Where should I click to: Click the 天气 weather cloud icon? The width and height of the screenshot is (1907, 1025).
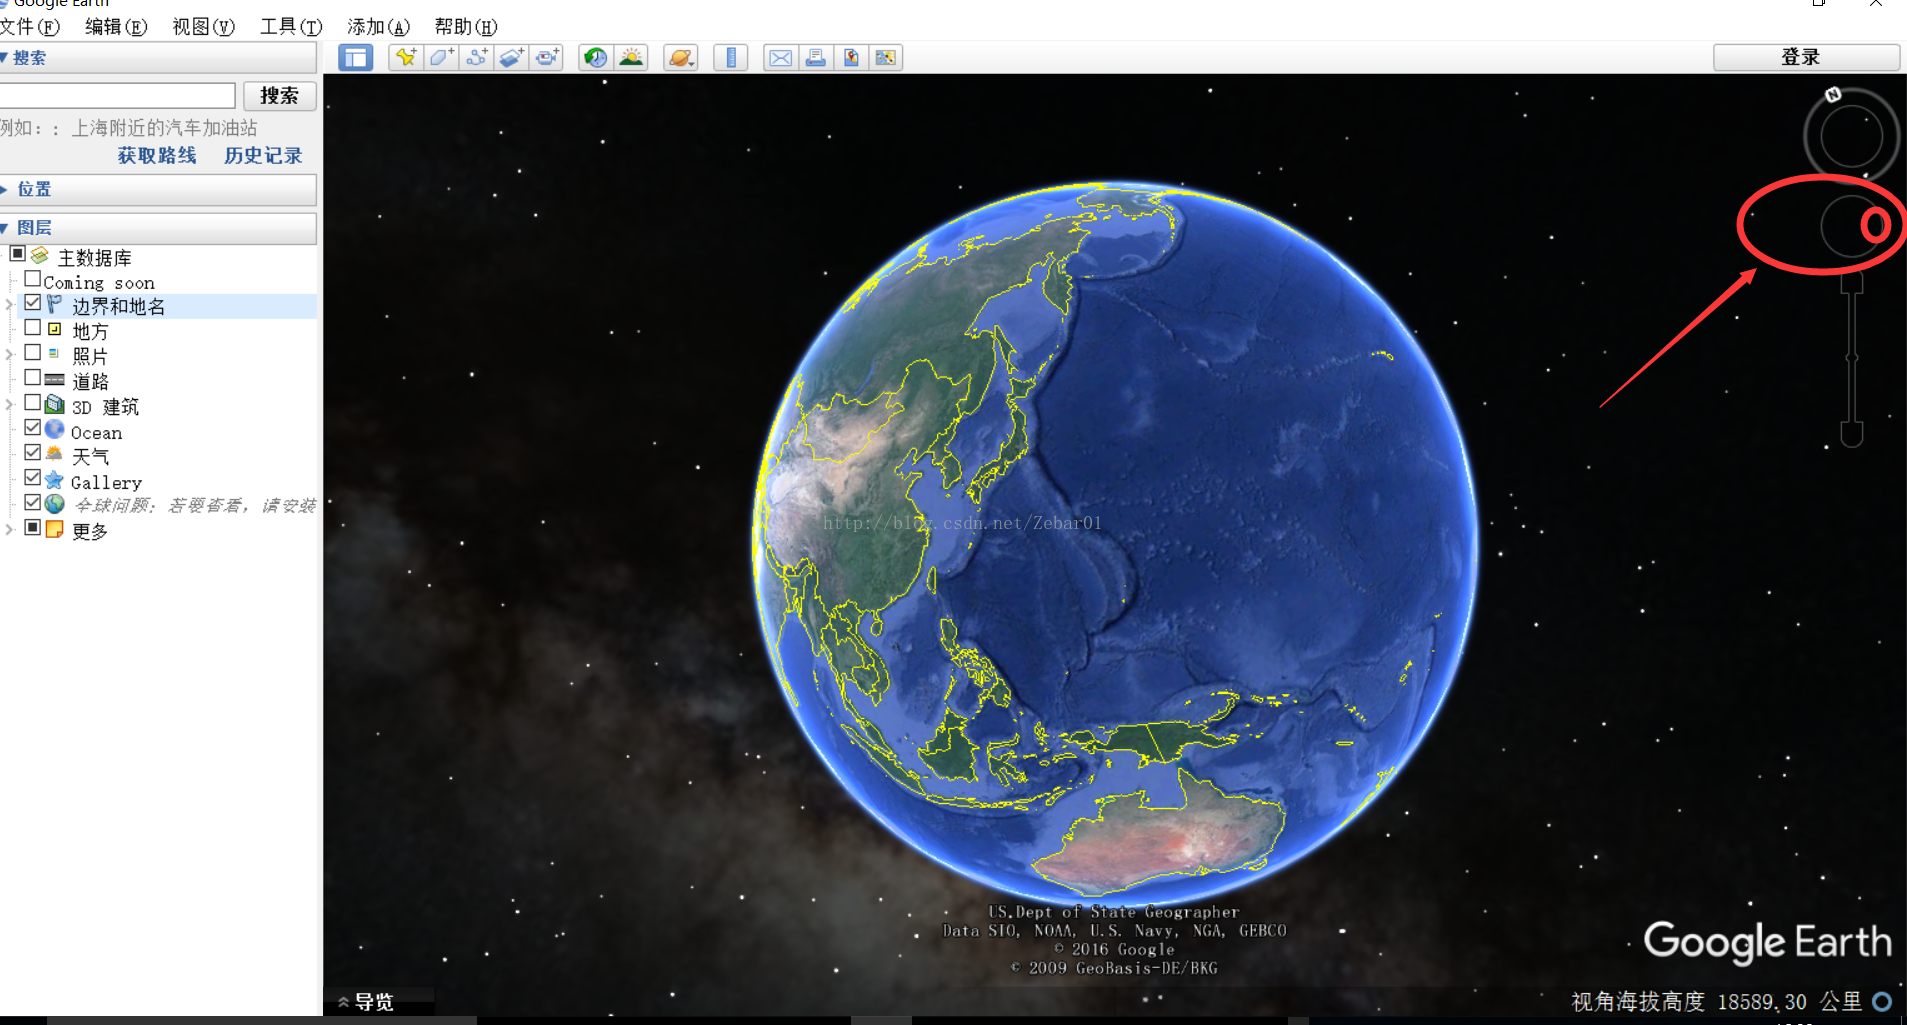[55, 454]
